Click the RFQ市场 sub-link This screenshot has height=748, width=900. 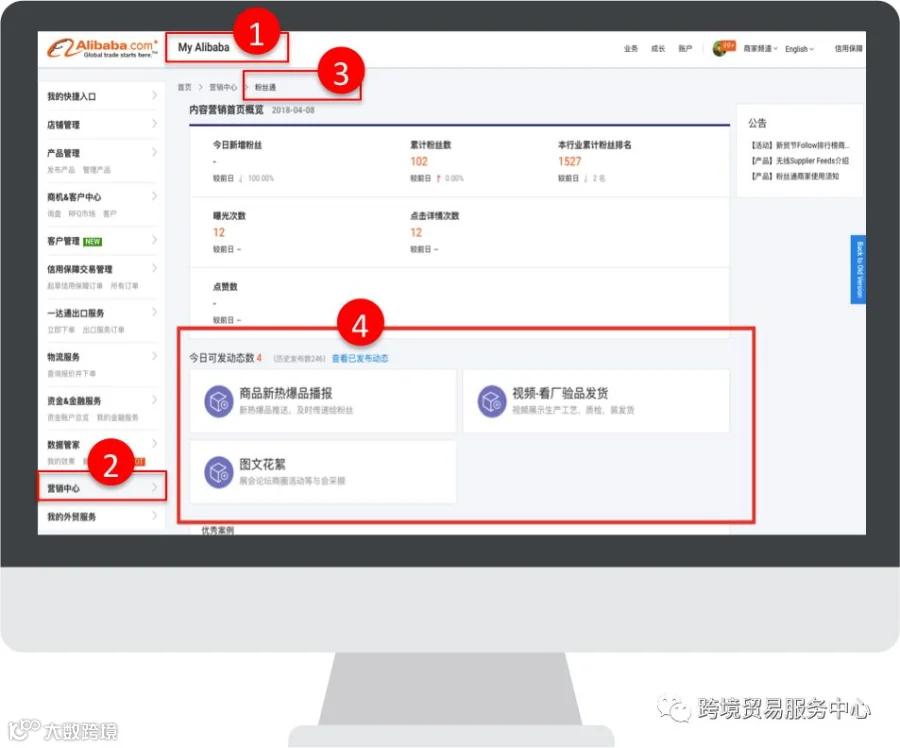pyautogui.click(x=82, y=214)
